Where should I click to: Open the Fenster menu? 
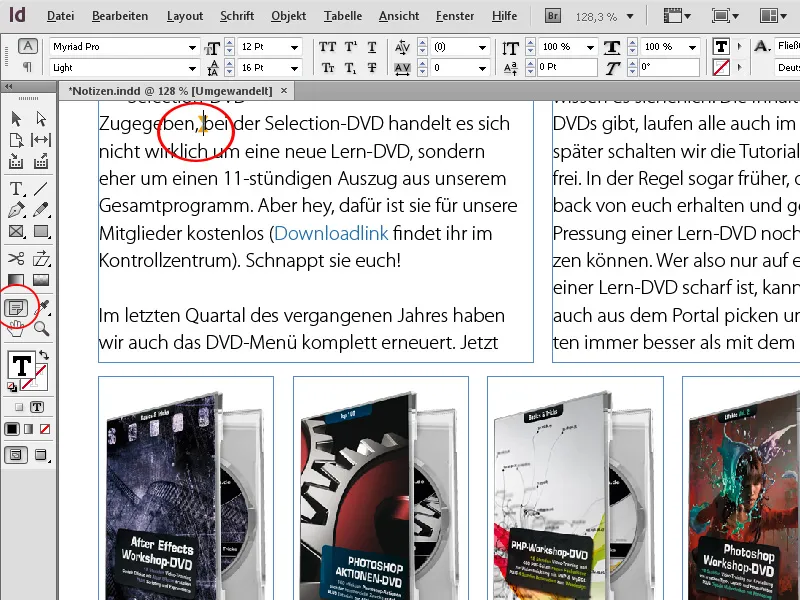[x=455, y=16]
